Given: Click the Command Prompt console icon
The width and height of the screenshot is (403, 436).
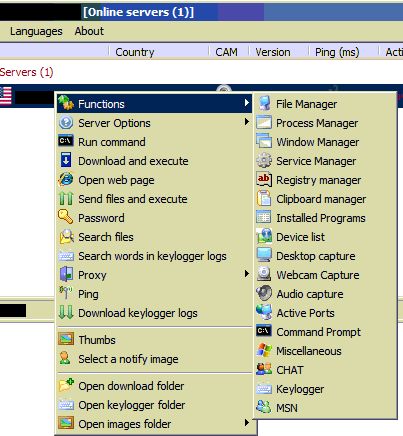Looking at the screenshot, I should coord(264,331).
